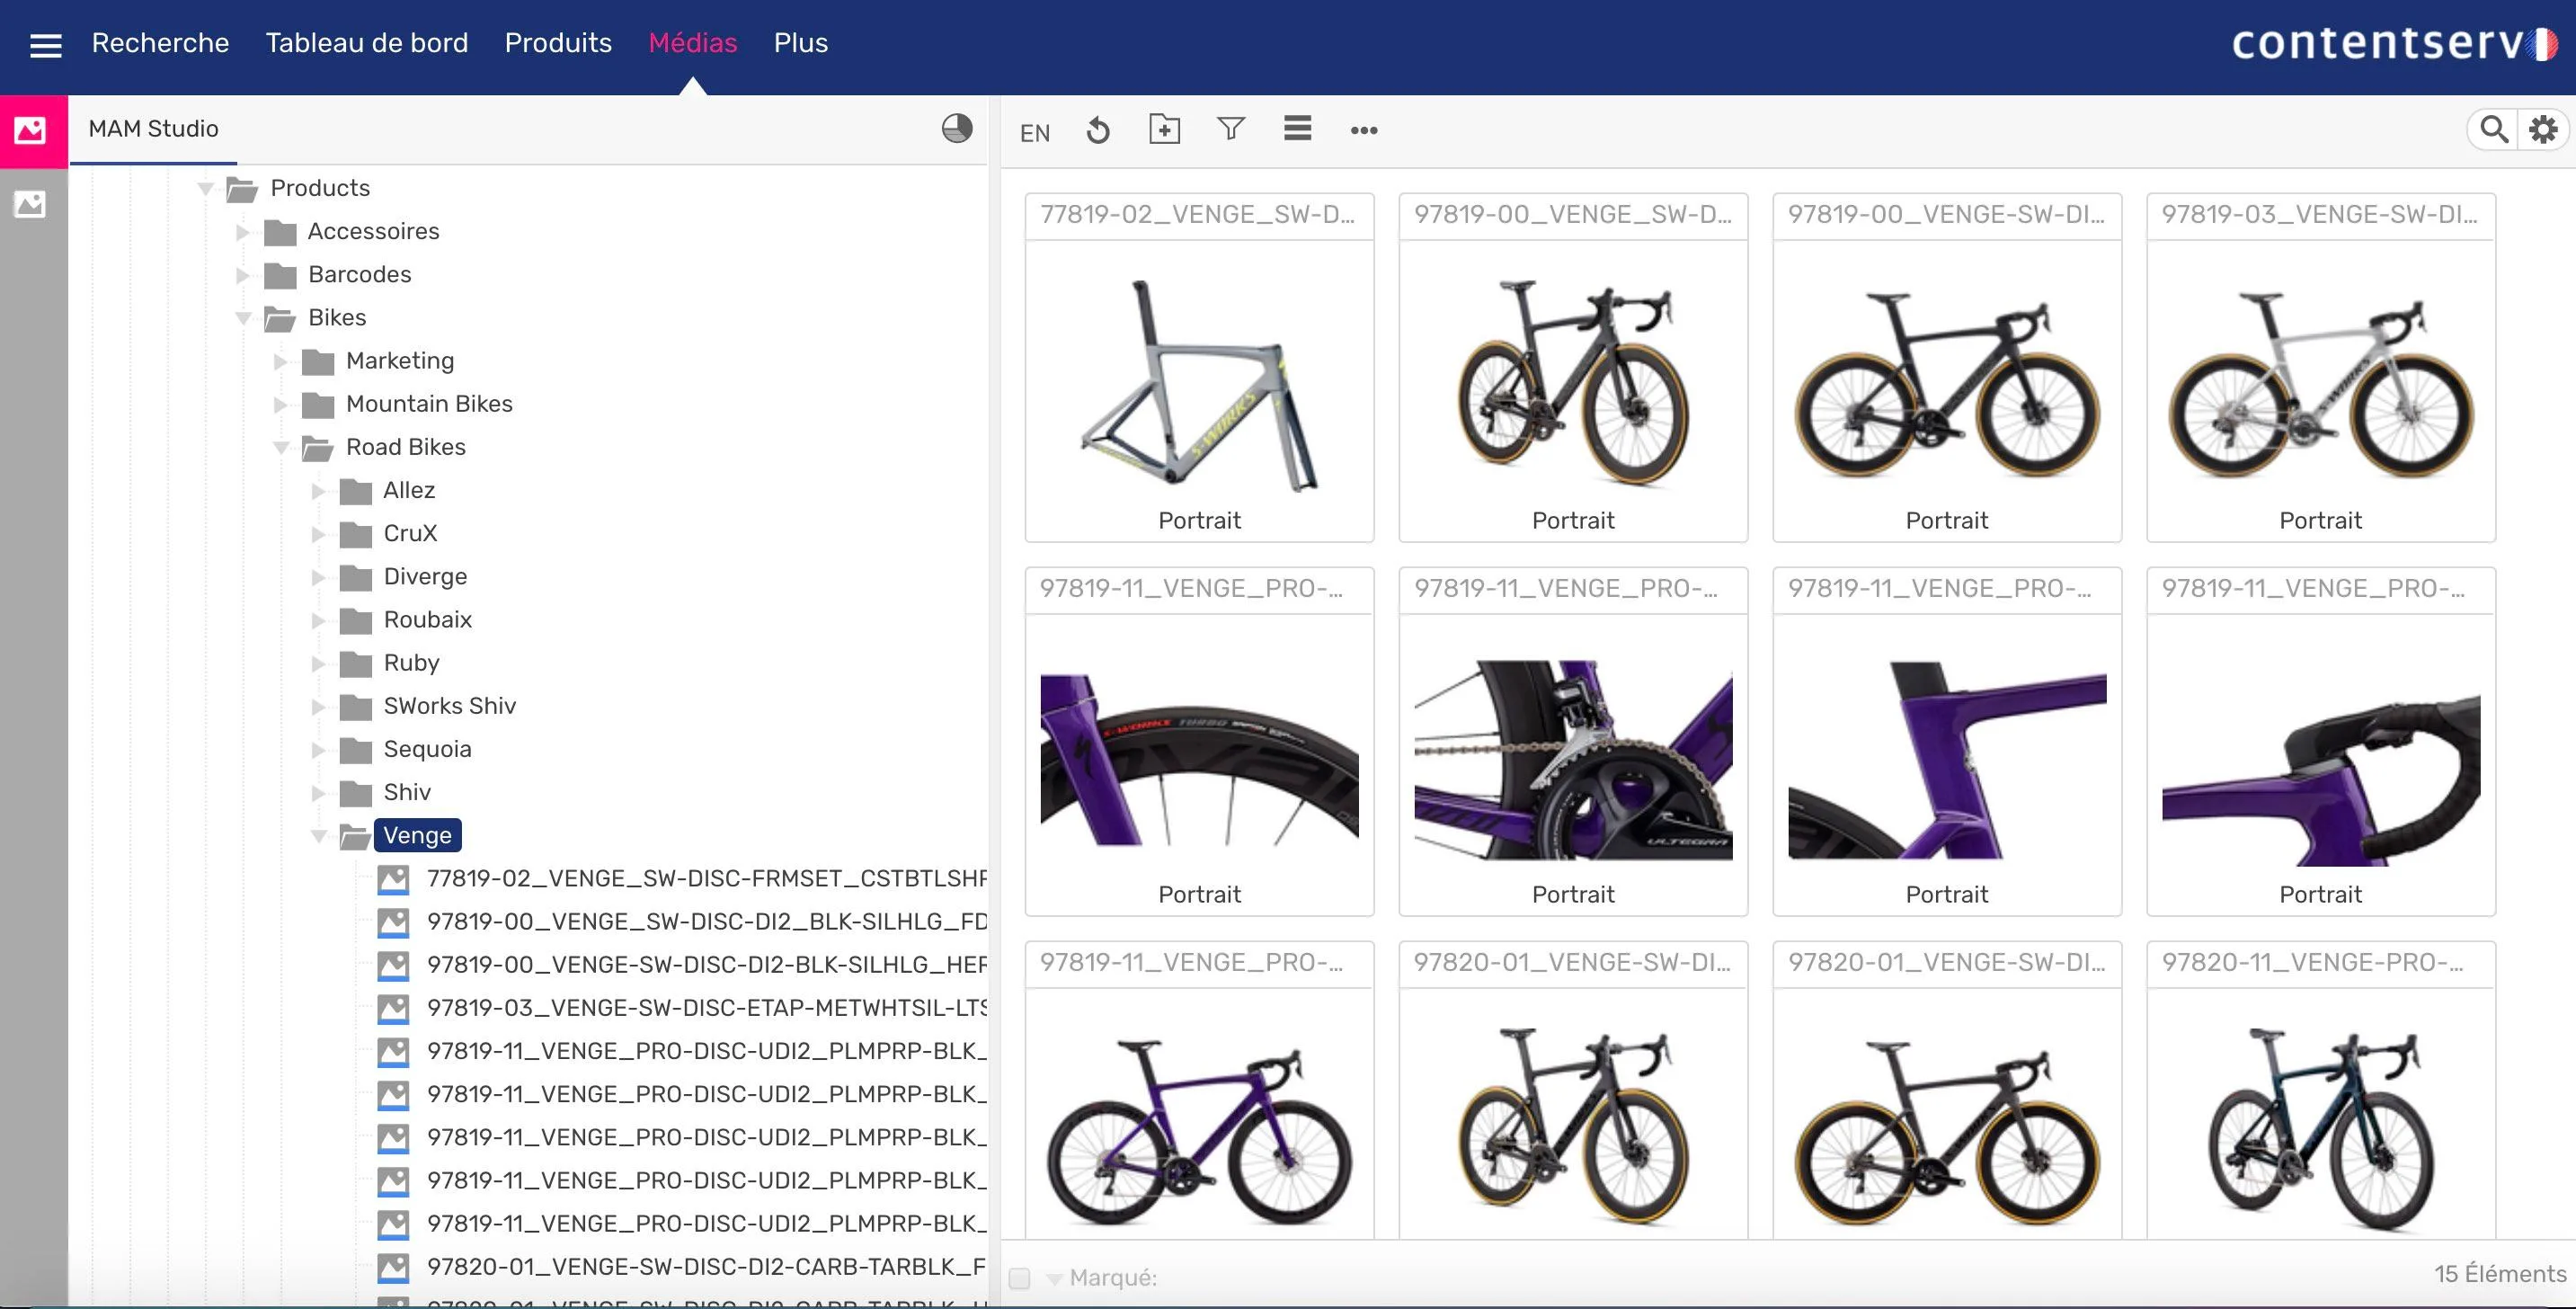
Task: Select the MAM Studio tab
Action: pos(153,129)
